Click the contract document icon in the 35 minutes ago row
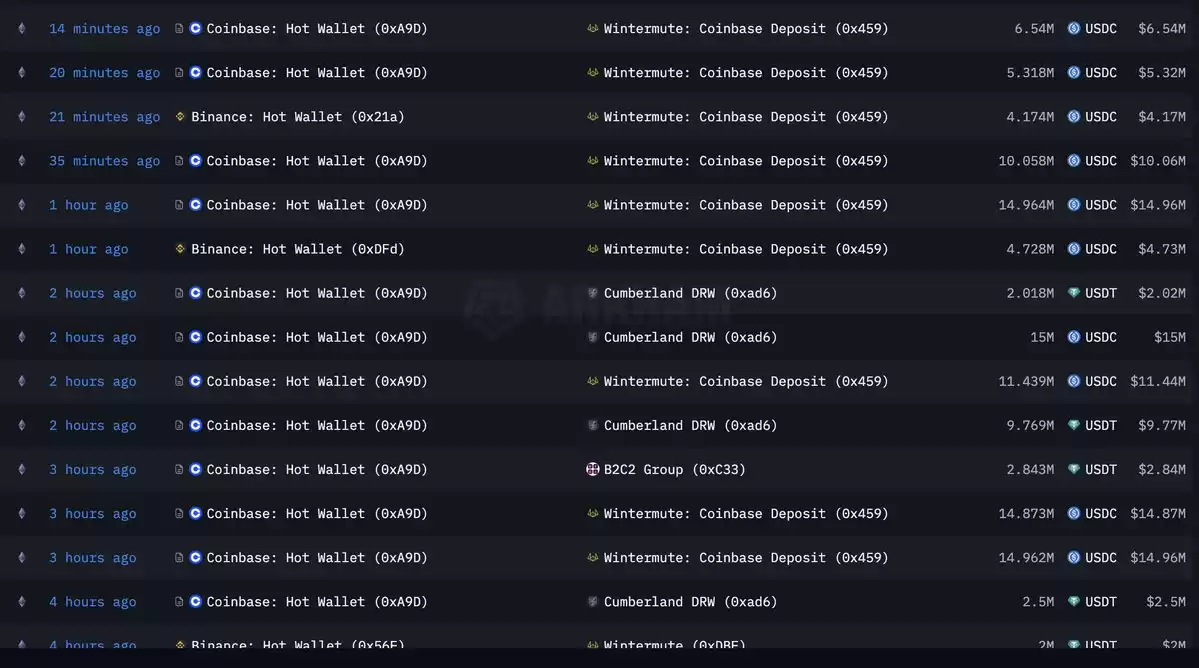 179,161
